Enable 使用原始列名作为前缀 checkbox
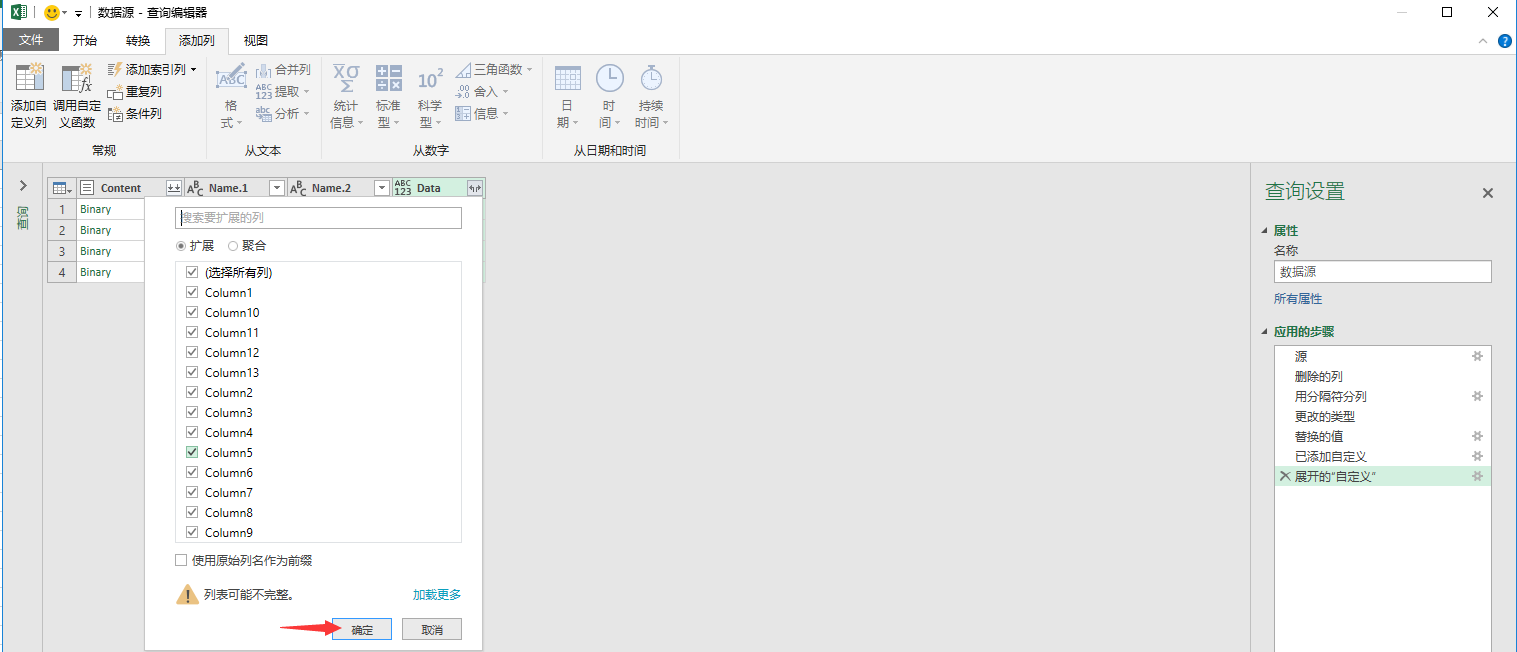 (x=181, y=561)
